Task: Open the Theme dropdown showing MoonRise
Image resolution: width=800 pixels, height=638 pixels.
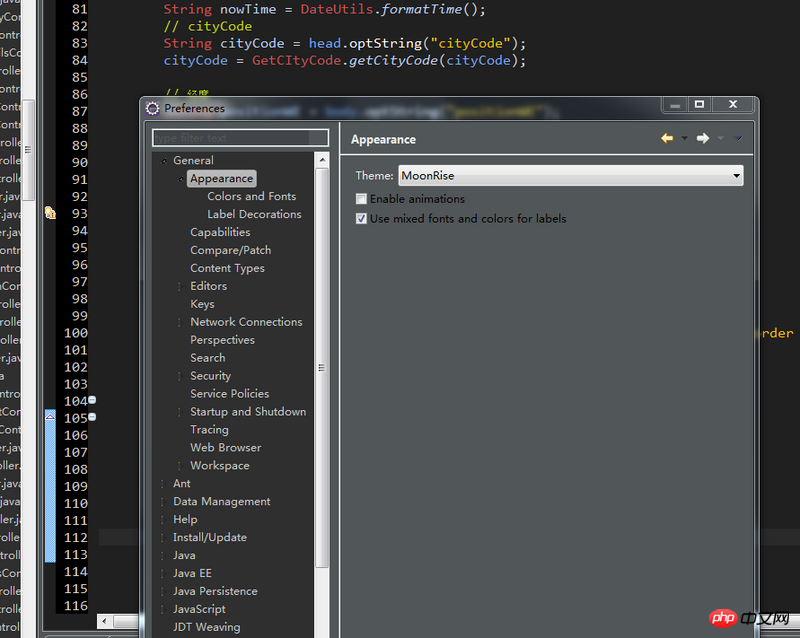Action: click(x=570, y=176)
